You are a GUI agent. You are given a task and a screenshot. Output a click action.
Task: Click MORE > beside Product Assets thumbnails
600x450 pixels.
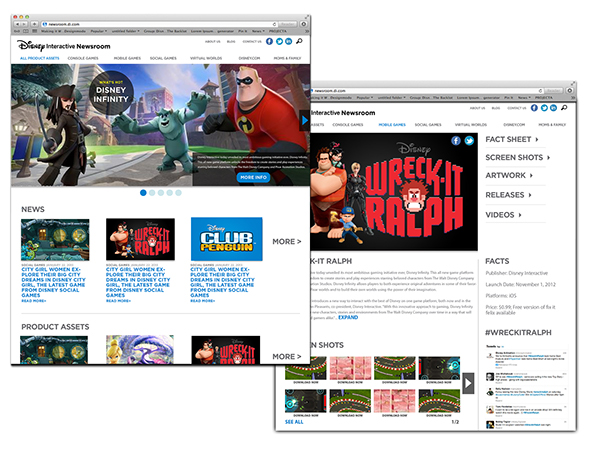(287, 356)
